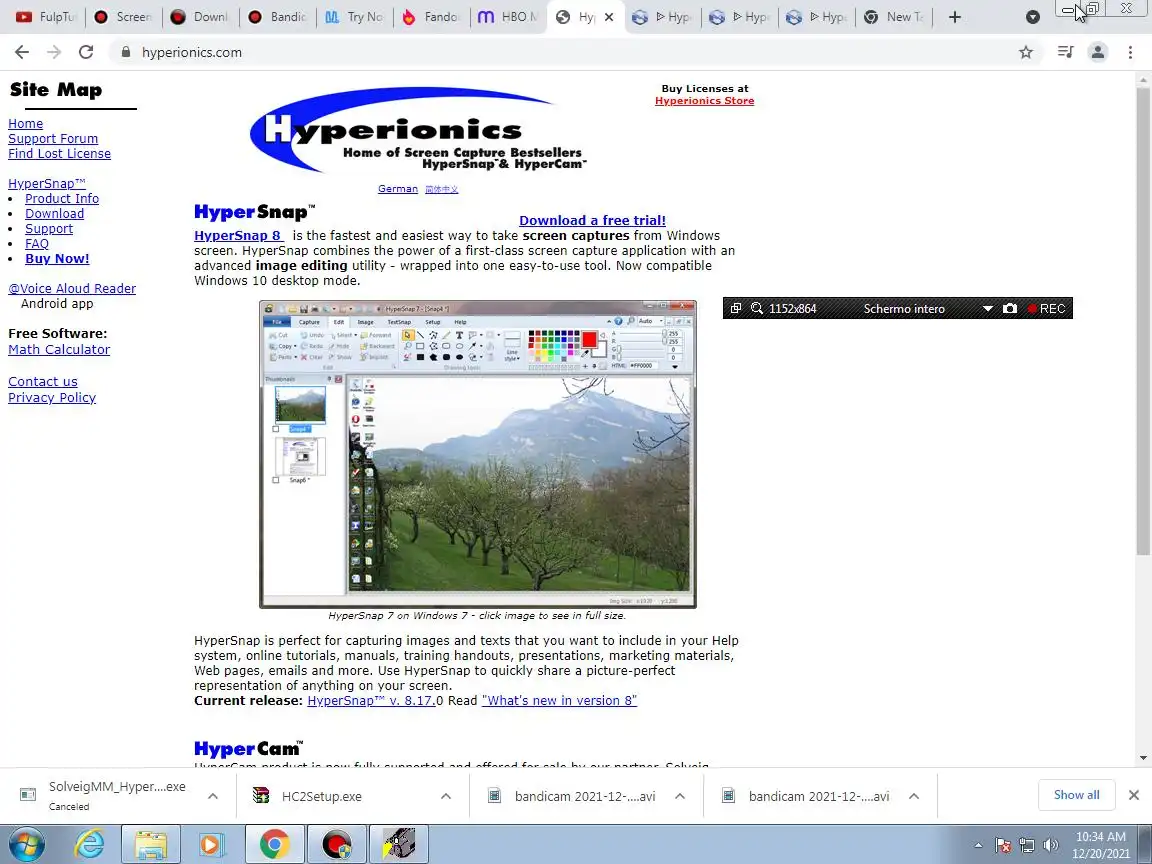Switch to the Bandicam tab
The width and height of the screenshot is (1152, 864).
point(277,17)
